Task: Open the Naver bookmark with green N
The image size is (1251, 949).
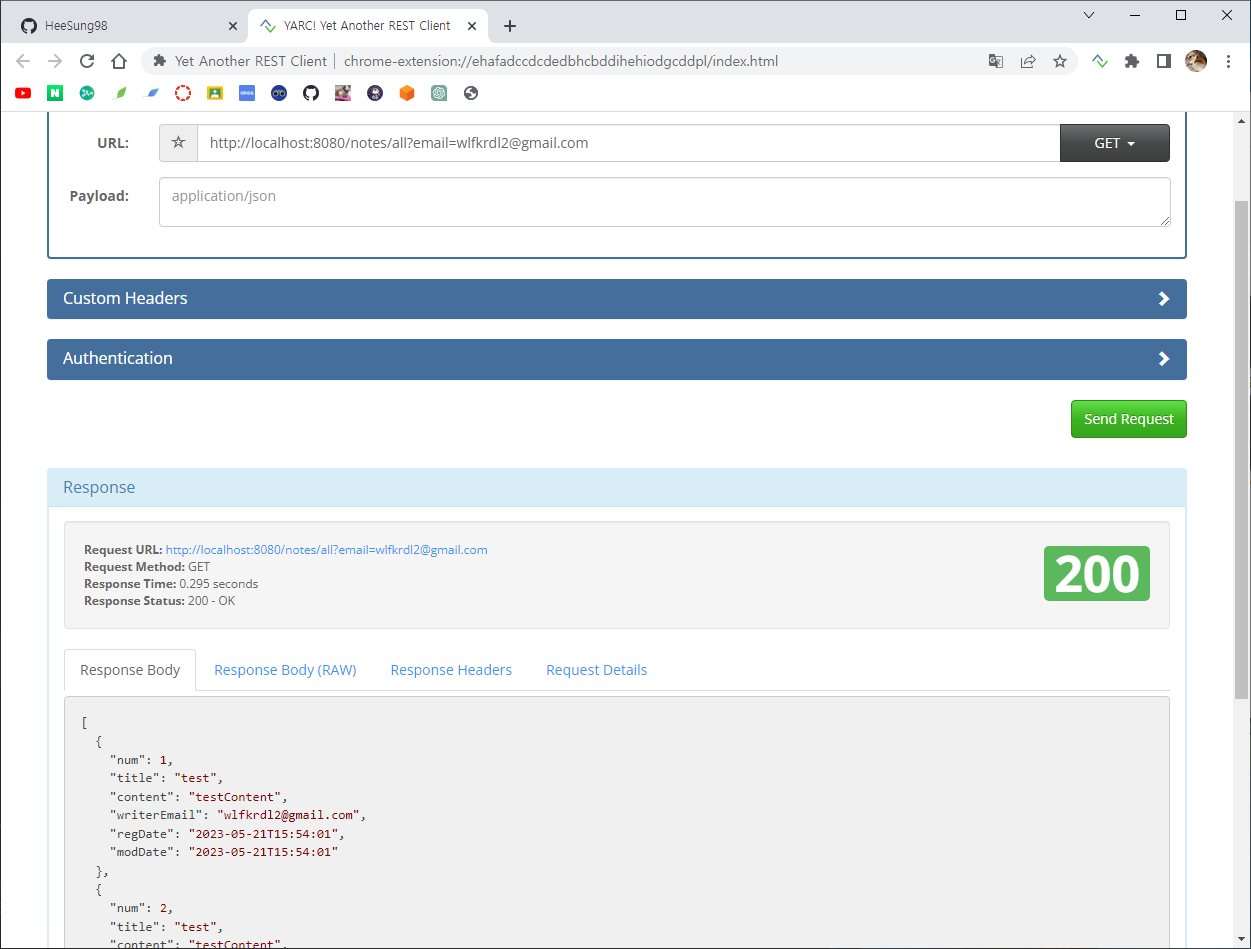Action: coord(55,93)
